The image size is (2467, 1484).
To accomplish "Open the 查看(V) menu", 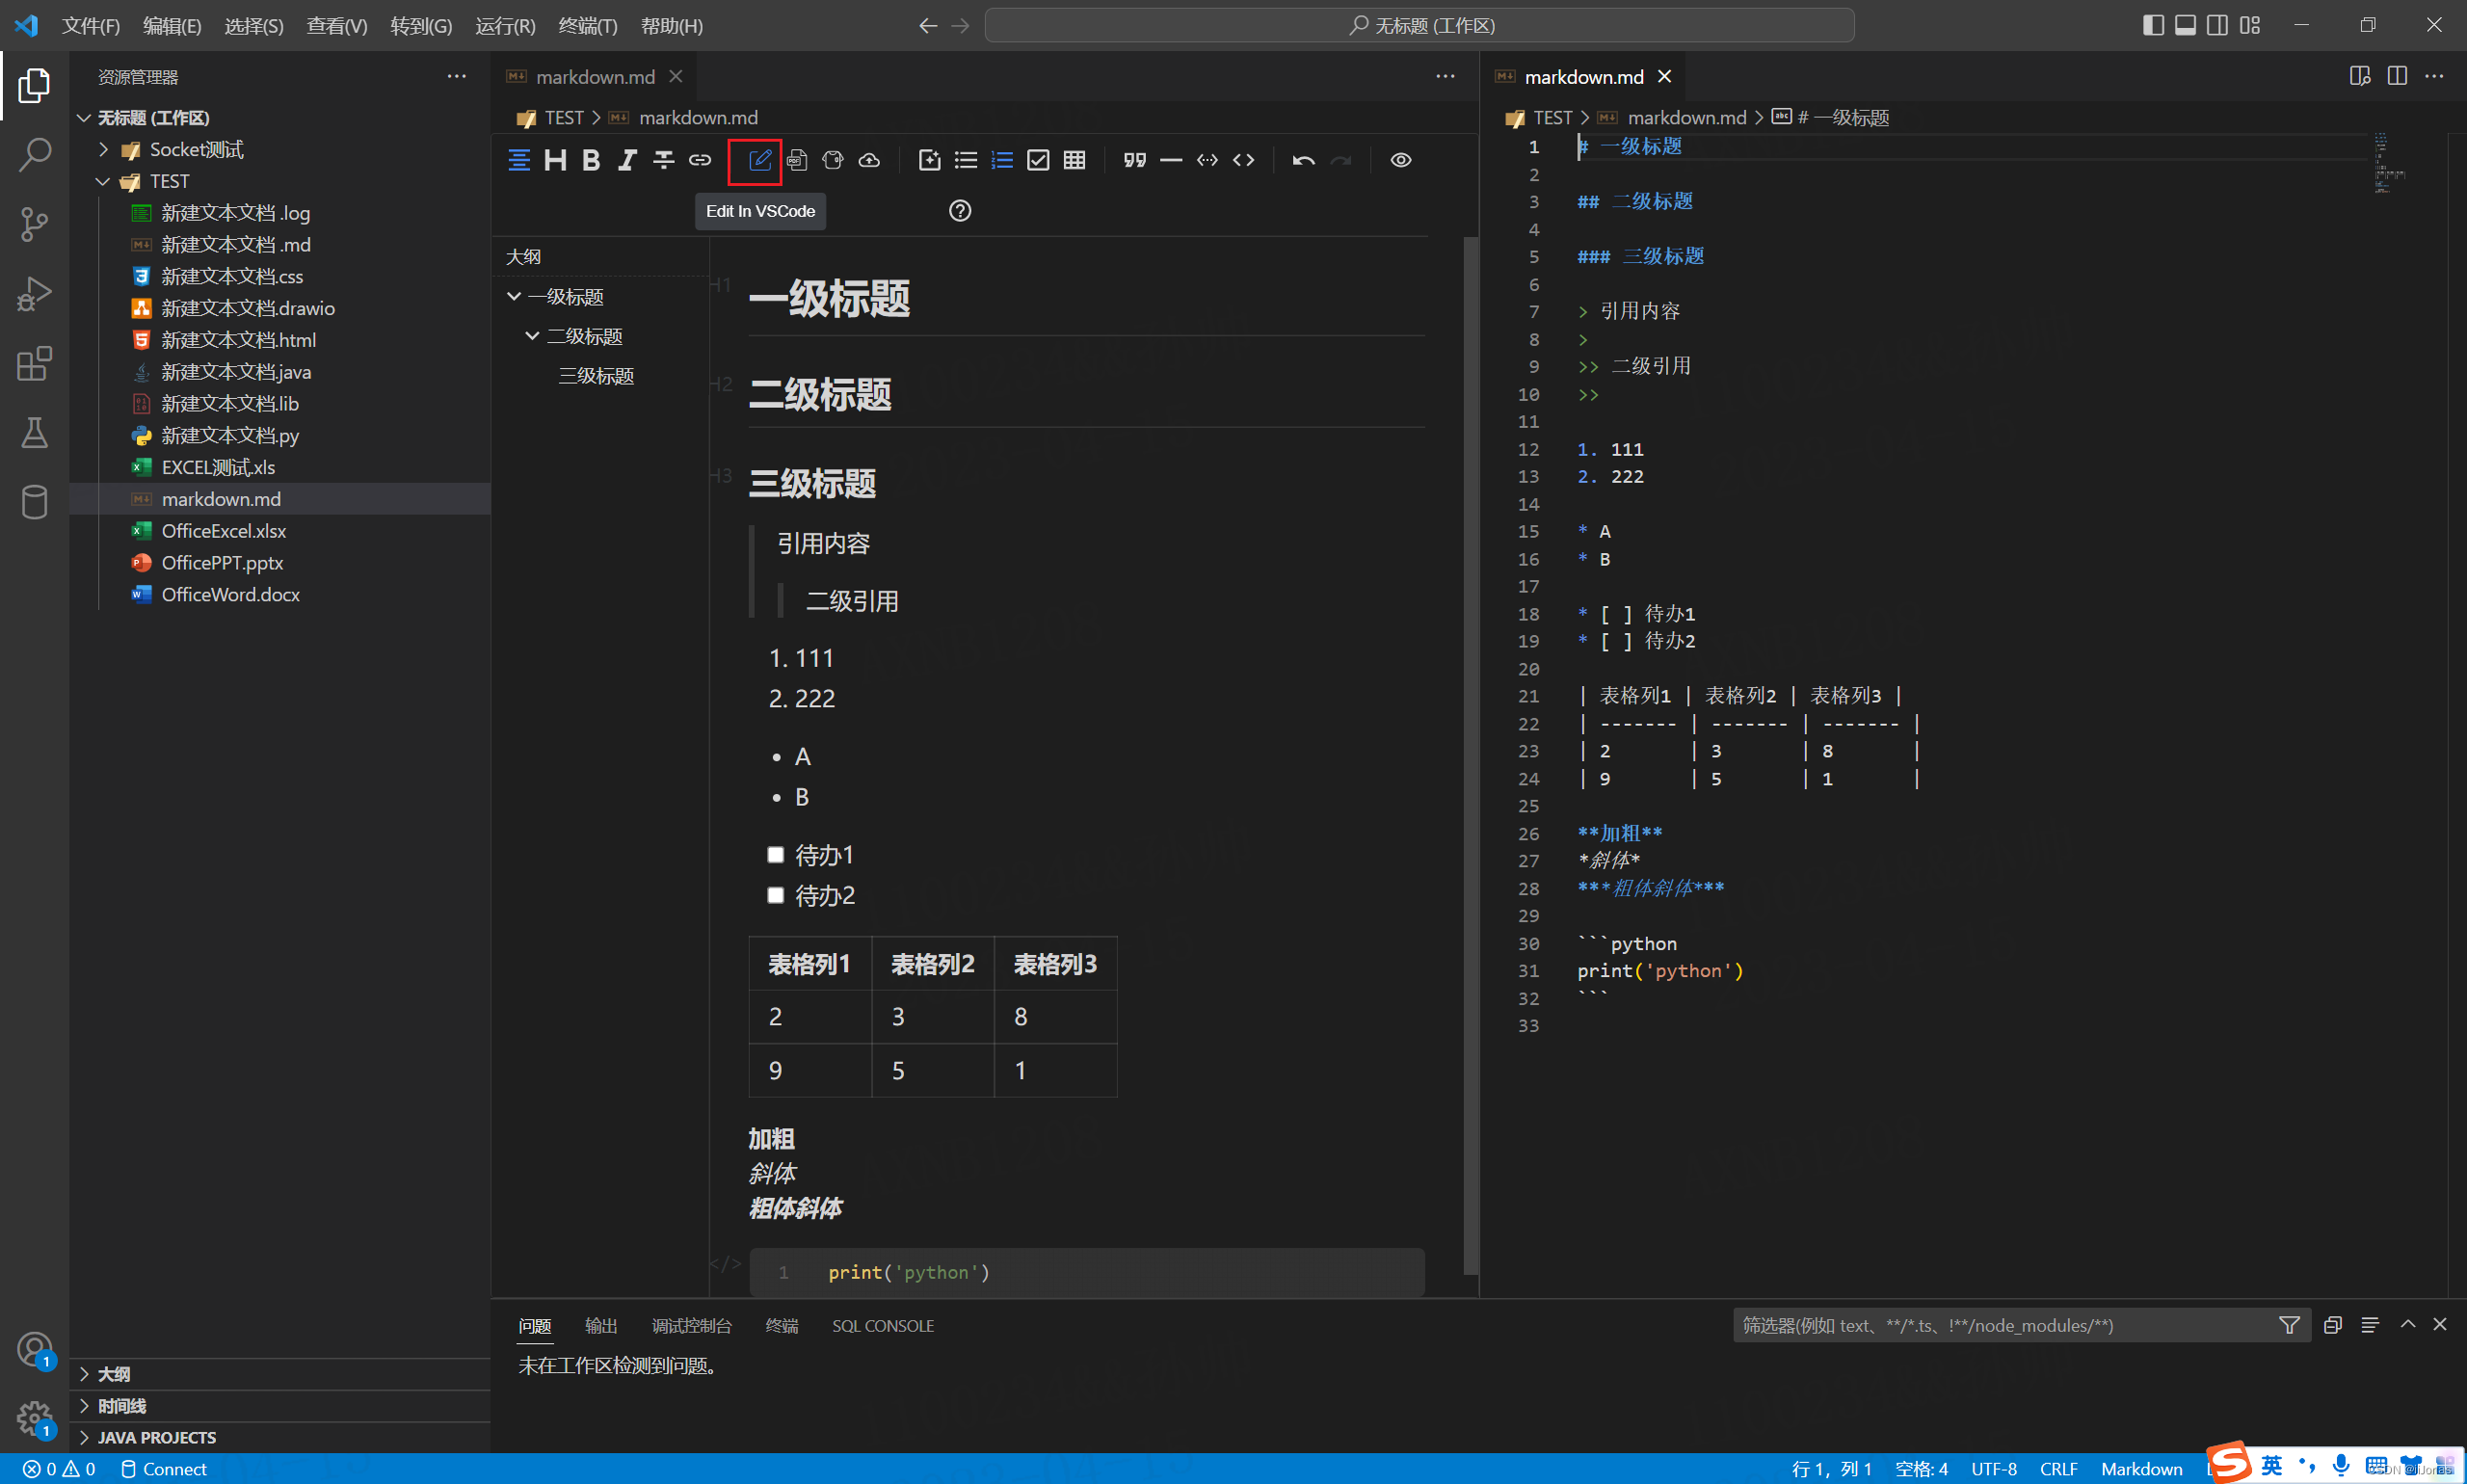I will [x=337, y=26].
